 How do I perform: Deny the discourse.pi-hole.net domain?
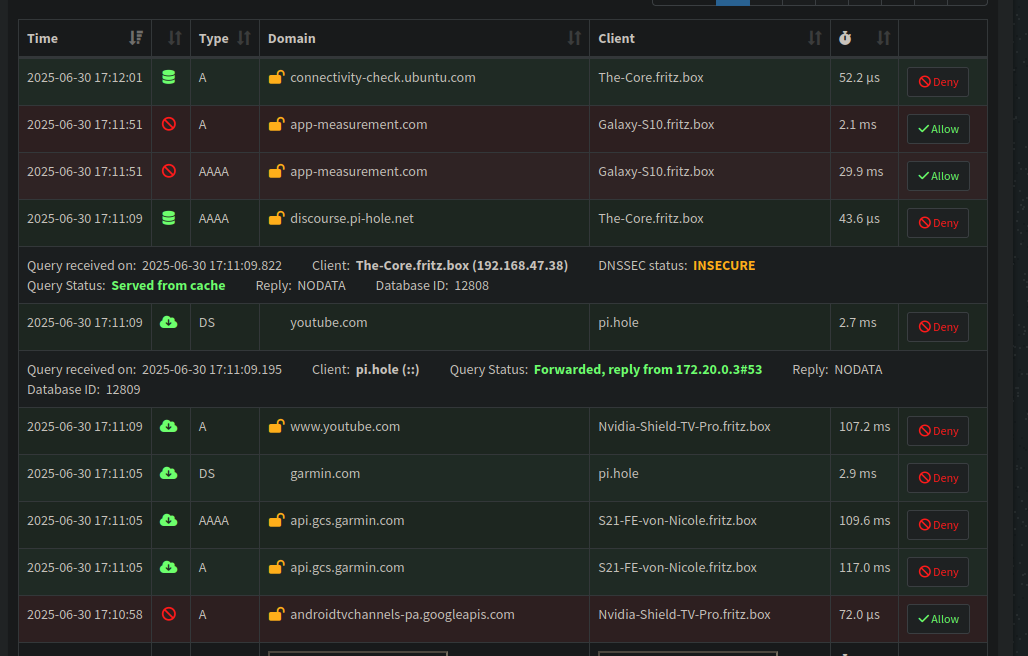pos(938,223)
